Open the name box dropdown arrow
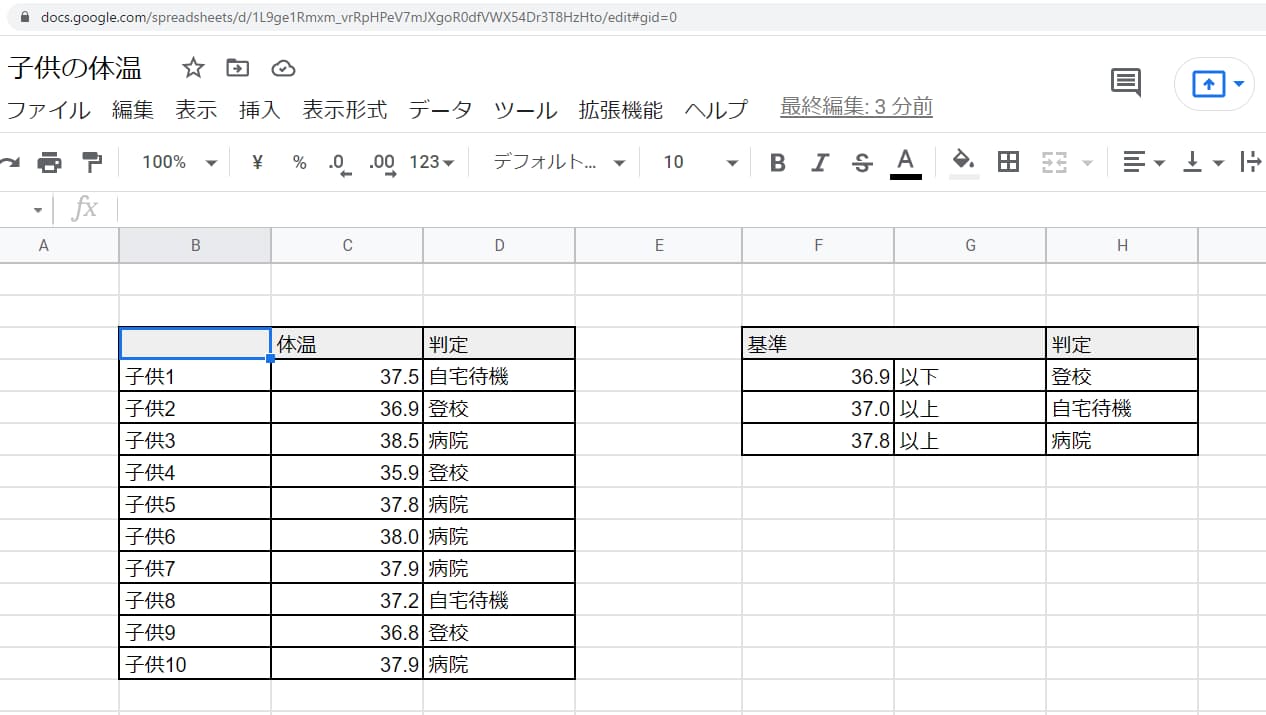 tap(38, 210)
